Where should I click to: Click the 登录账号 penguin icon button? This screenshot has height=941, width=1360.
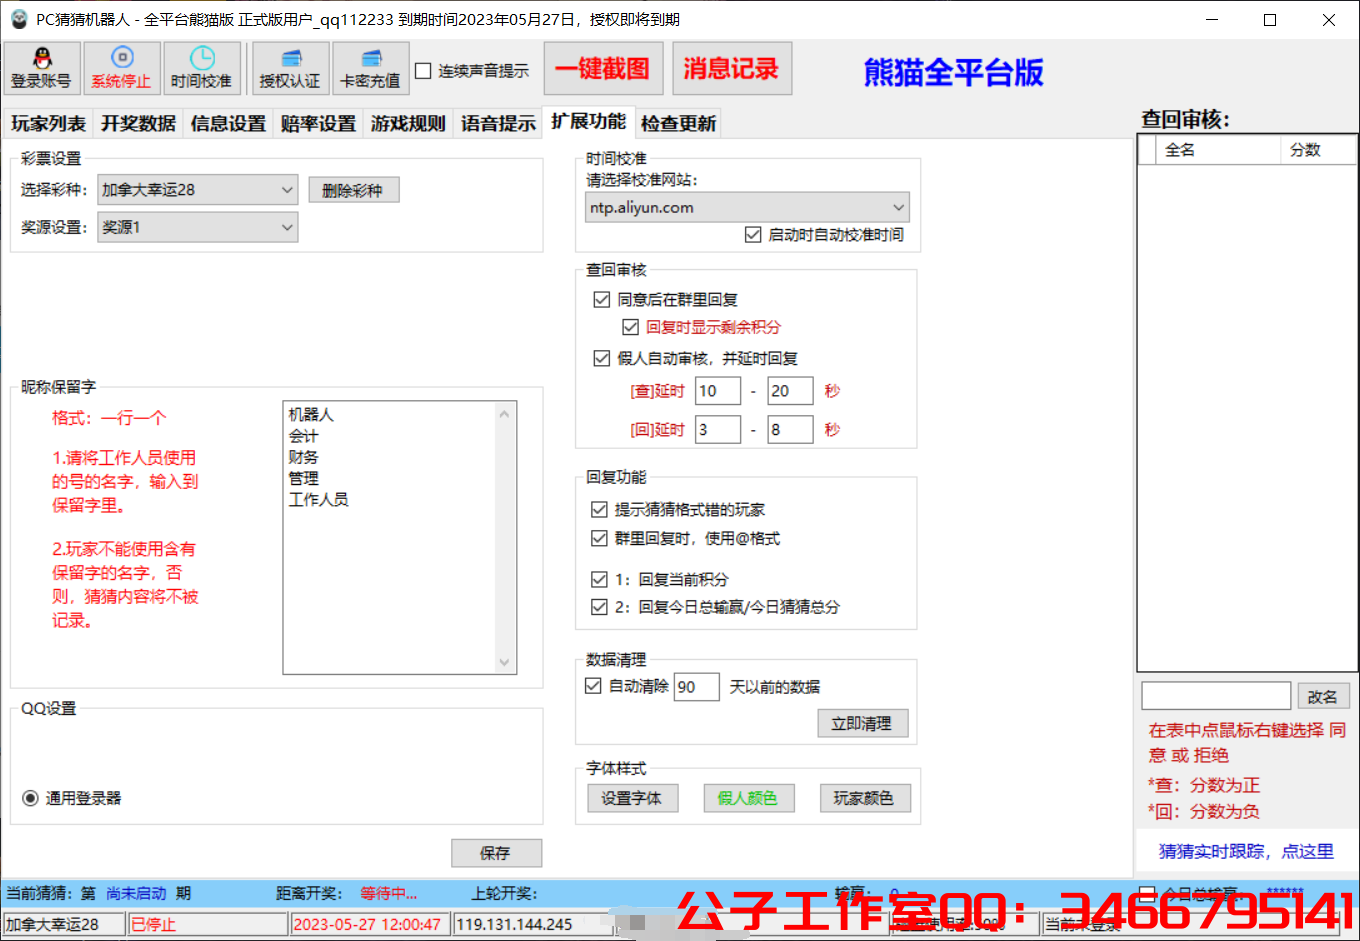tap(42, 68)
